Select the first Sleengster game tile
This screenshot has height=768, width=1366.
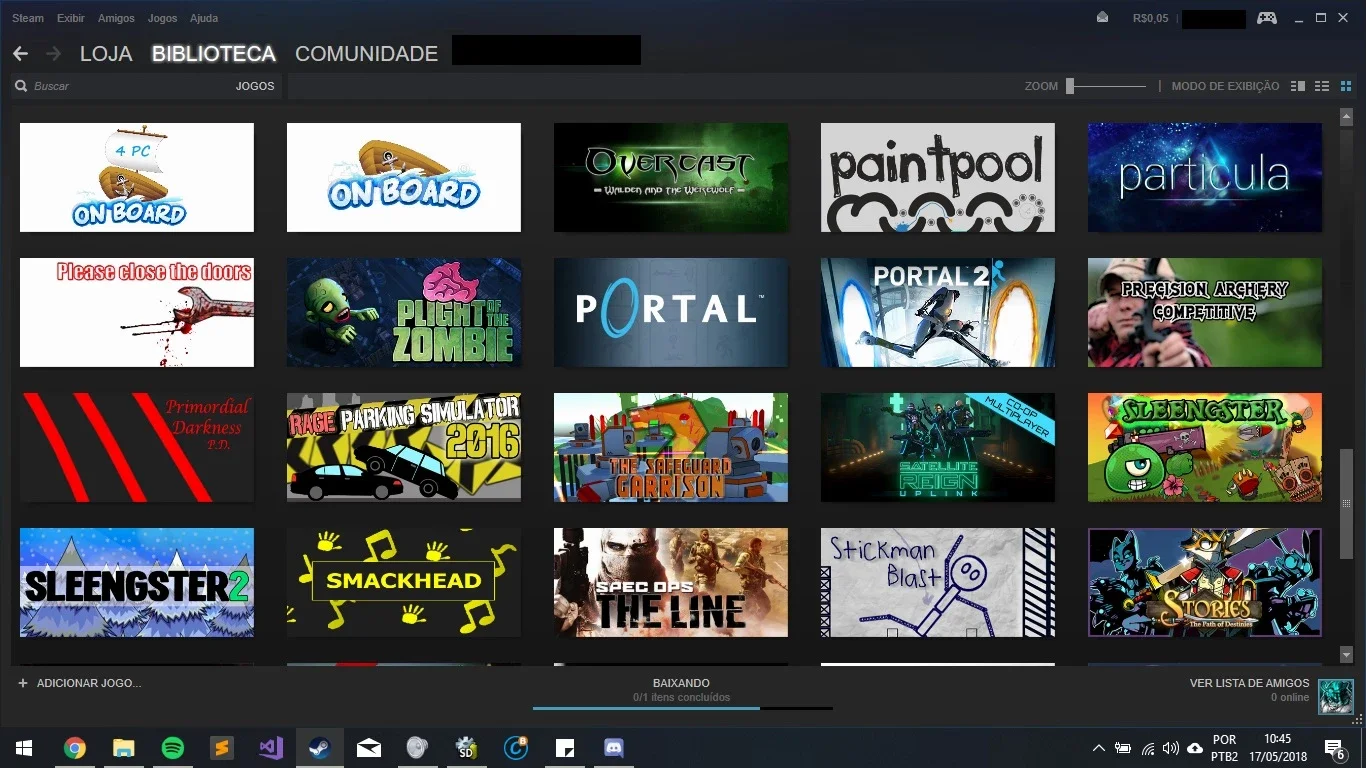coord(1205,447)
